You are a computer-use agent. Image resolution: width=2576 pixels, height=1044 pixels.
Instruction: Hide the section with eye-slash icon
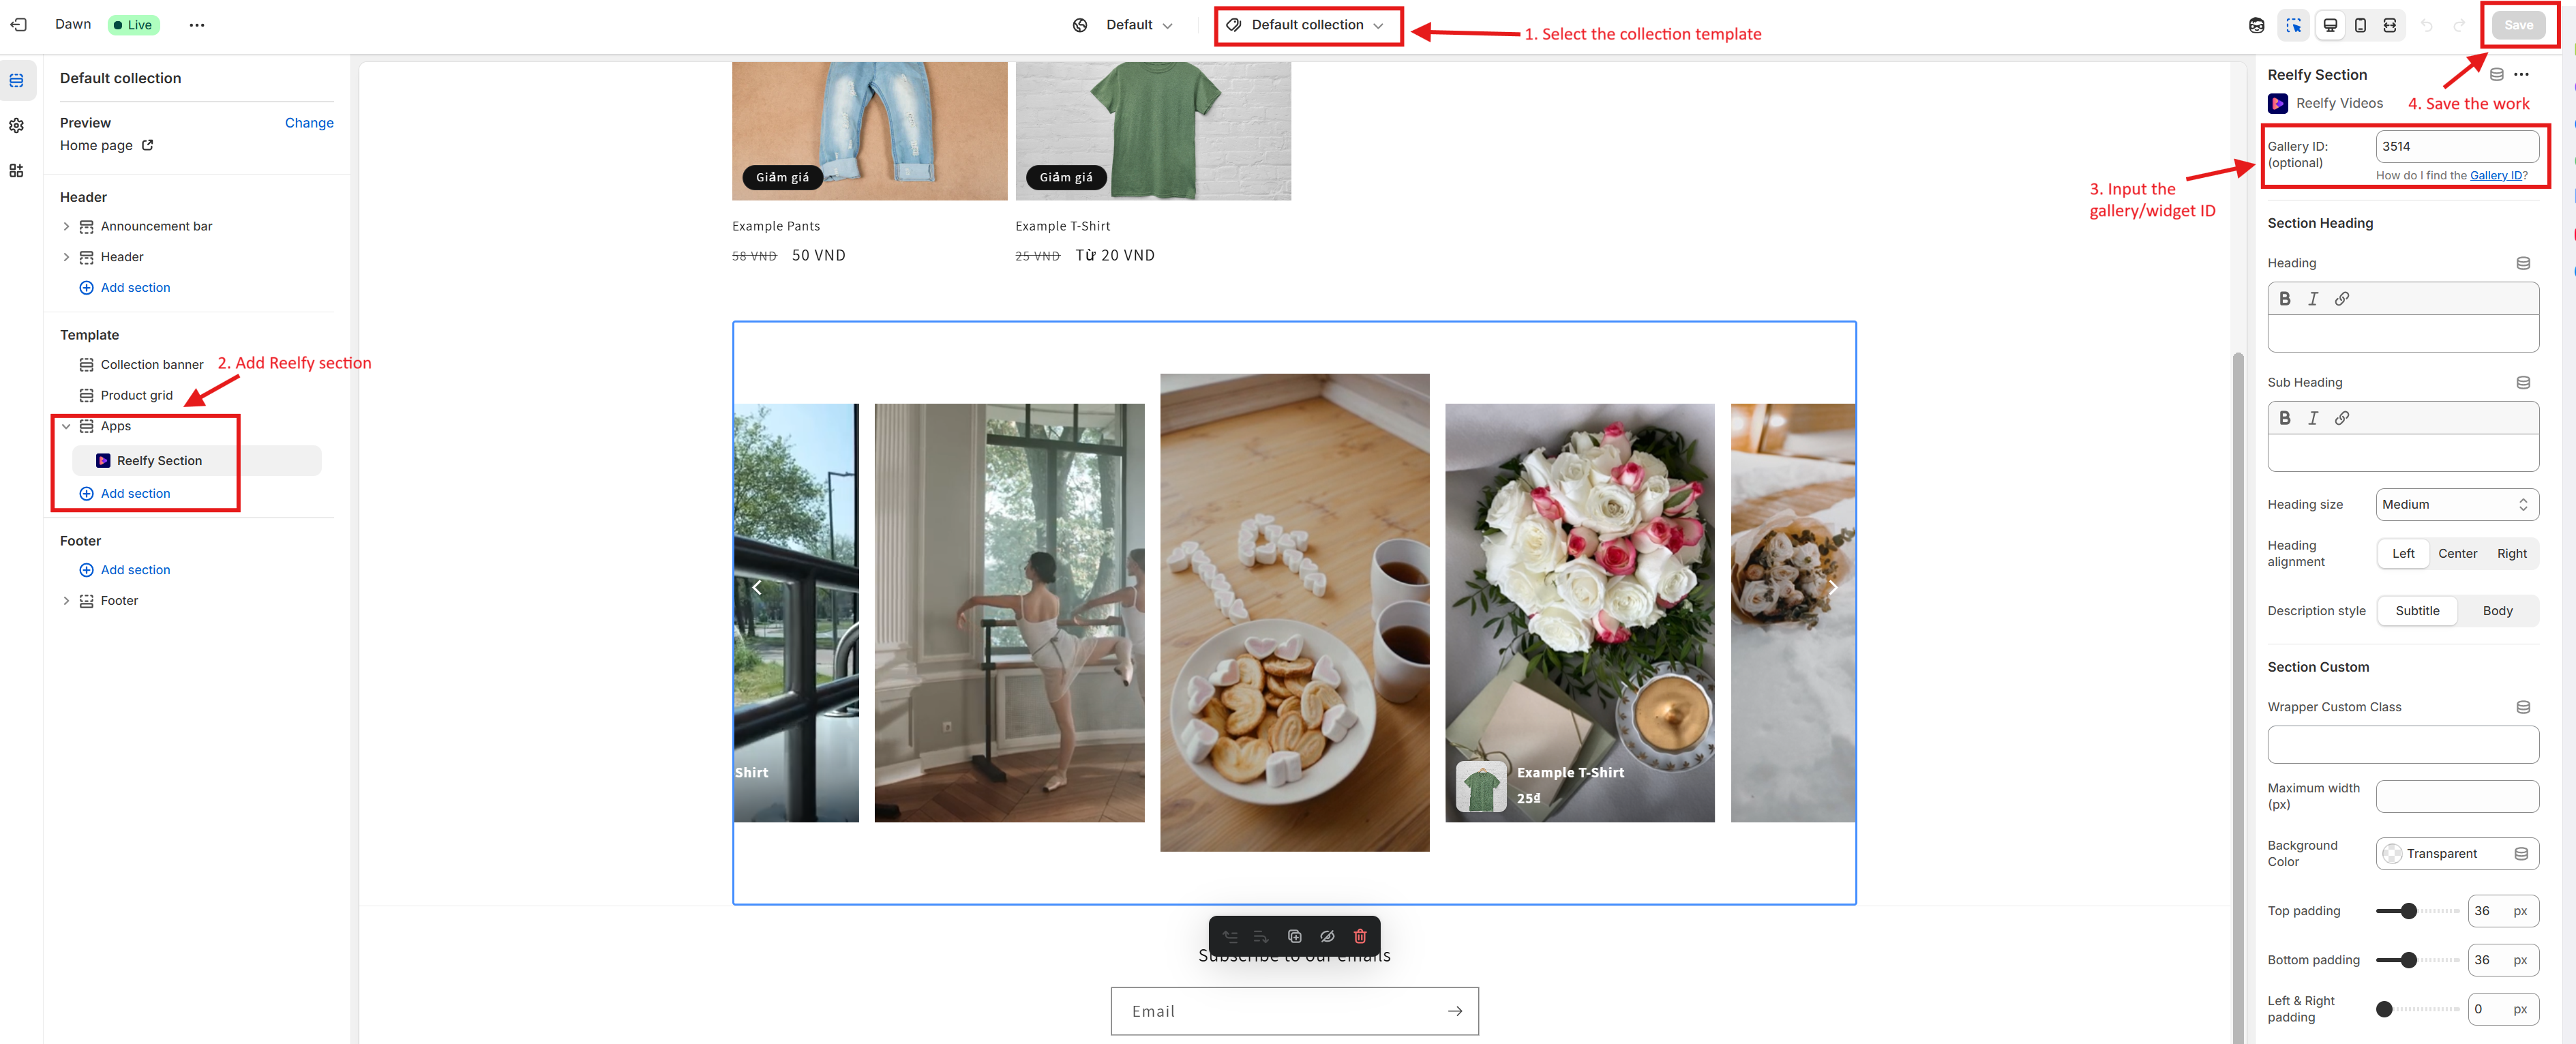coord(1327,937)
